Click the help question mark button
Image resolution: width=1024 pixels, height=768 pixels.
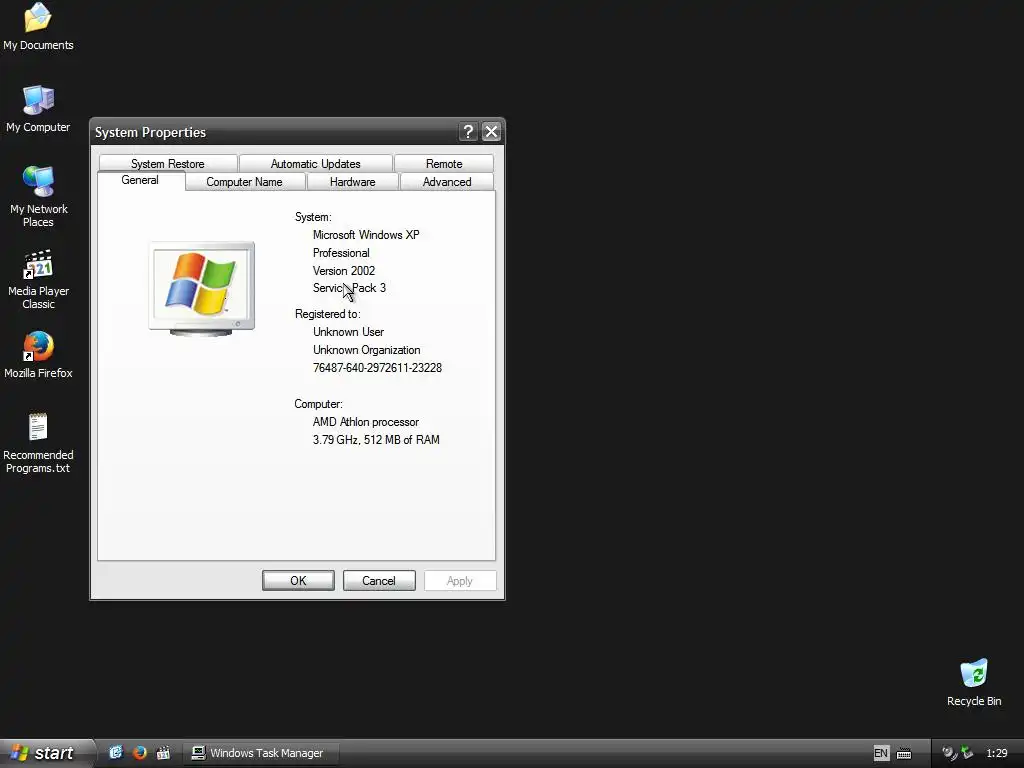coord(468,132)
